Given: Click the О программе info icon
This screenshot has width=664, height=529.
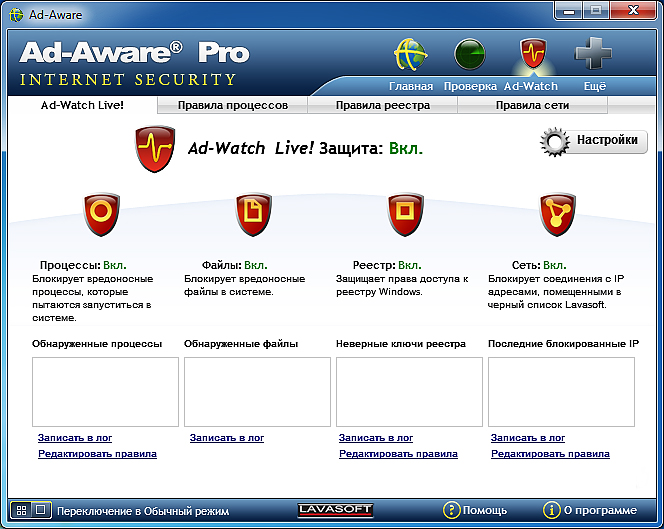Looking at the screenshot, I should (551, 510).
